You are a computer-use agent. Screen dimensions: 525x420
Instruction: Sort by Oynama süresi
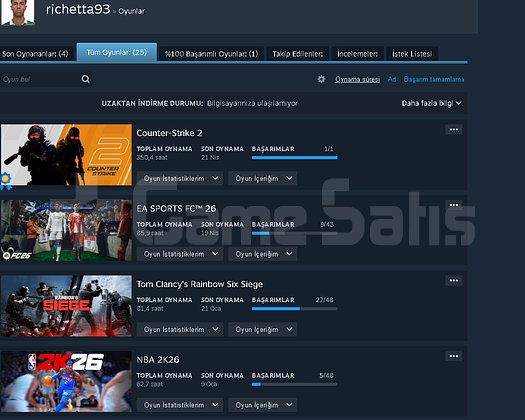pos(358,79)
